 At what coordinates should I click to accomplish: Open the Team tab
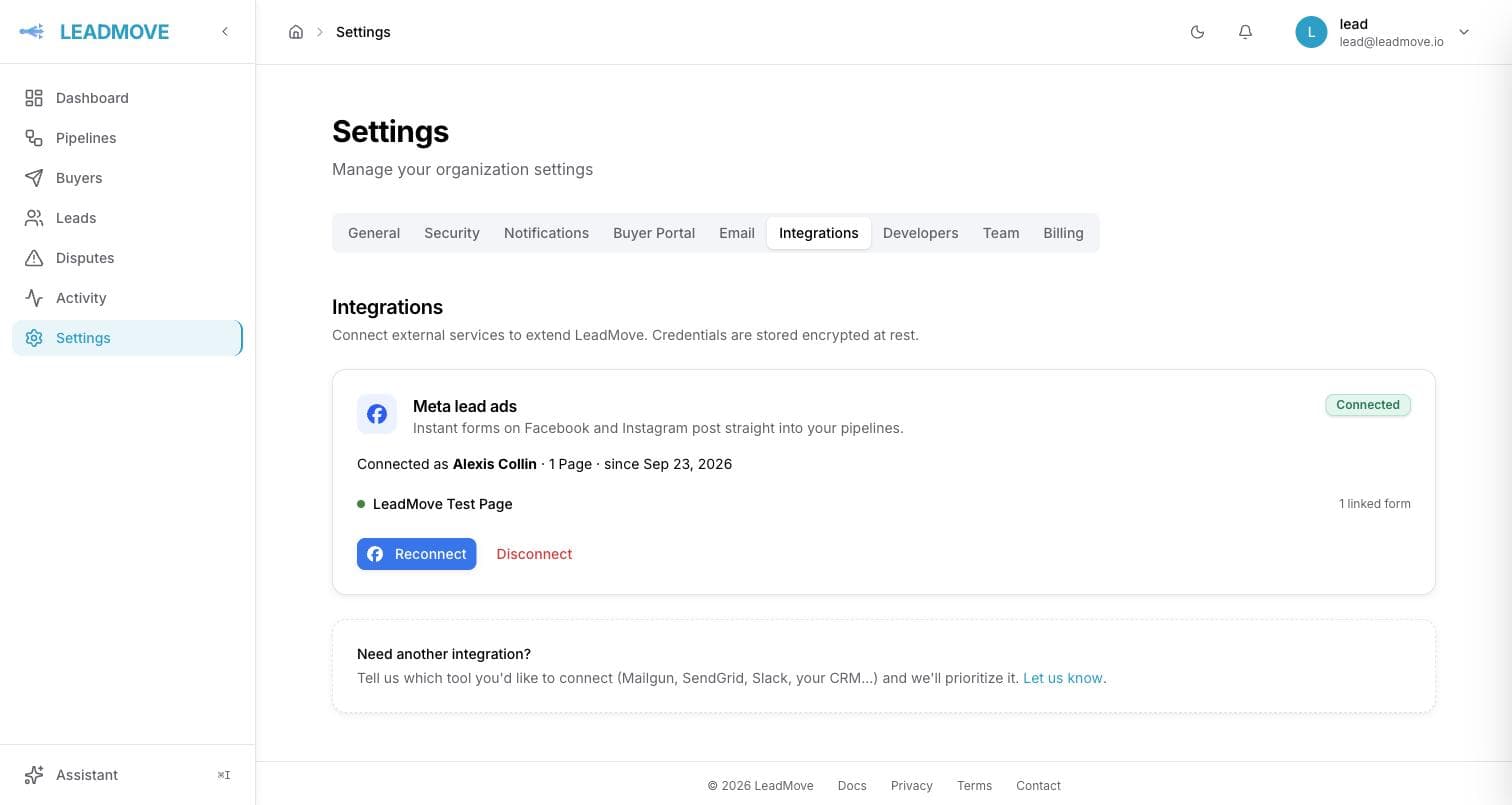click(x=1001, y=233)
